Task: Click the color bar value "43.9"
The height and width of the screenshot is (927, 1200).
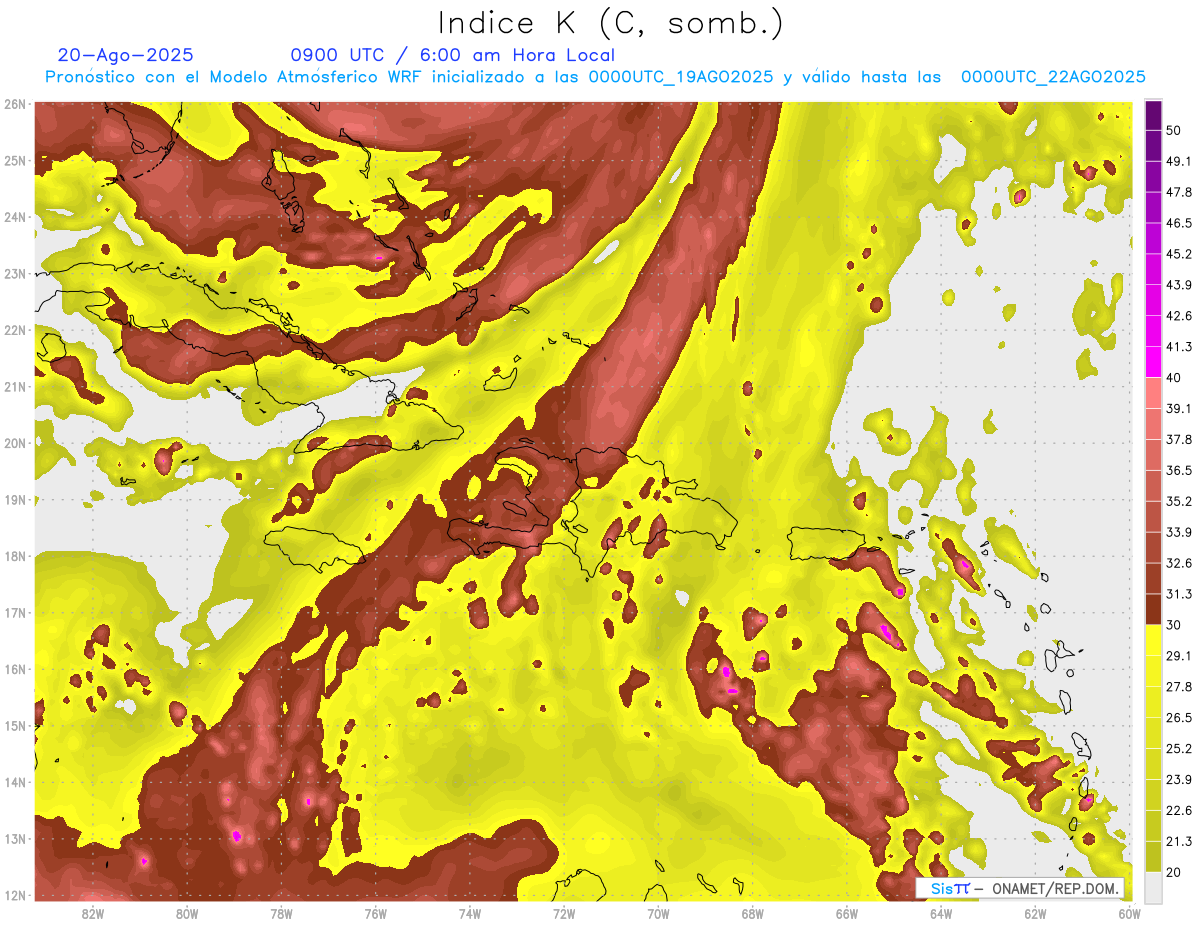Action: coord(1179,285)
